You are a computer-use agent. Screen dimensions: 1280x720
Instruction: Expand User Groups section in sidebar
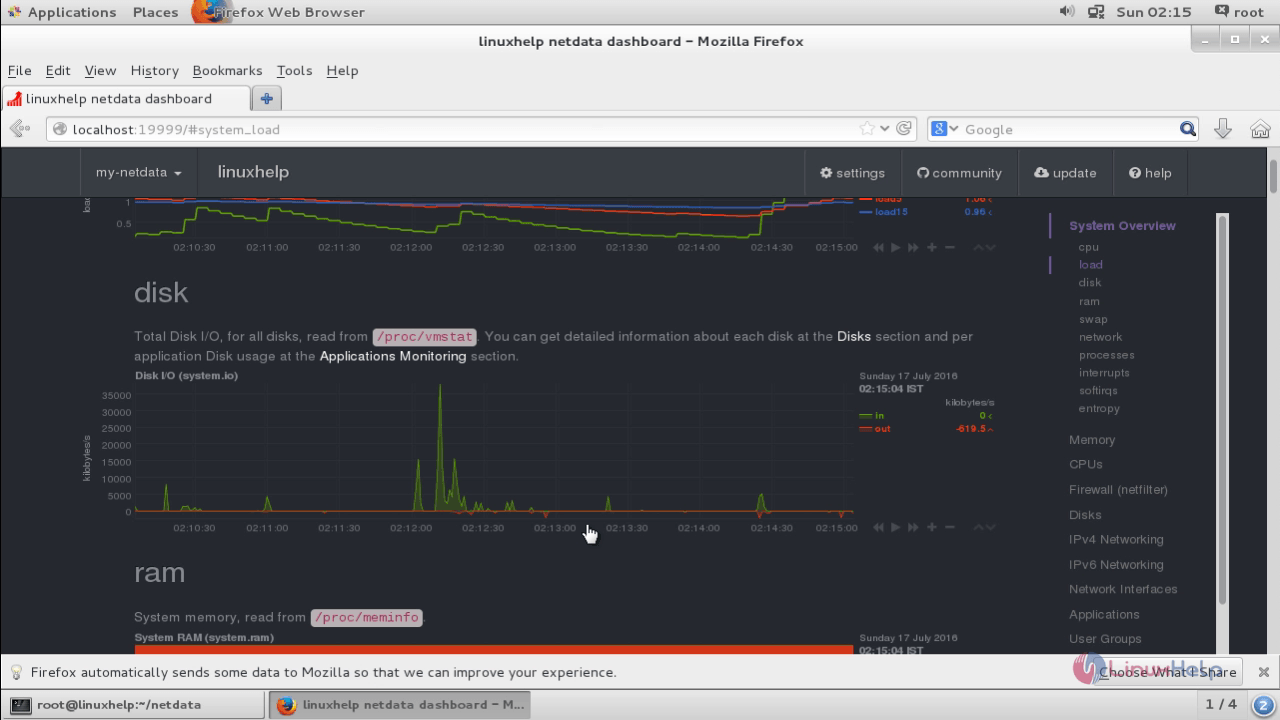(1105, 639)
